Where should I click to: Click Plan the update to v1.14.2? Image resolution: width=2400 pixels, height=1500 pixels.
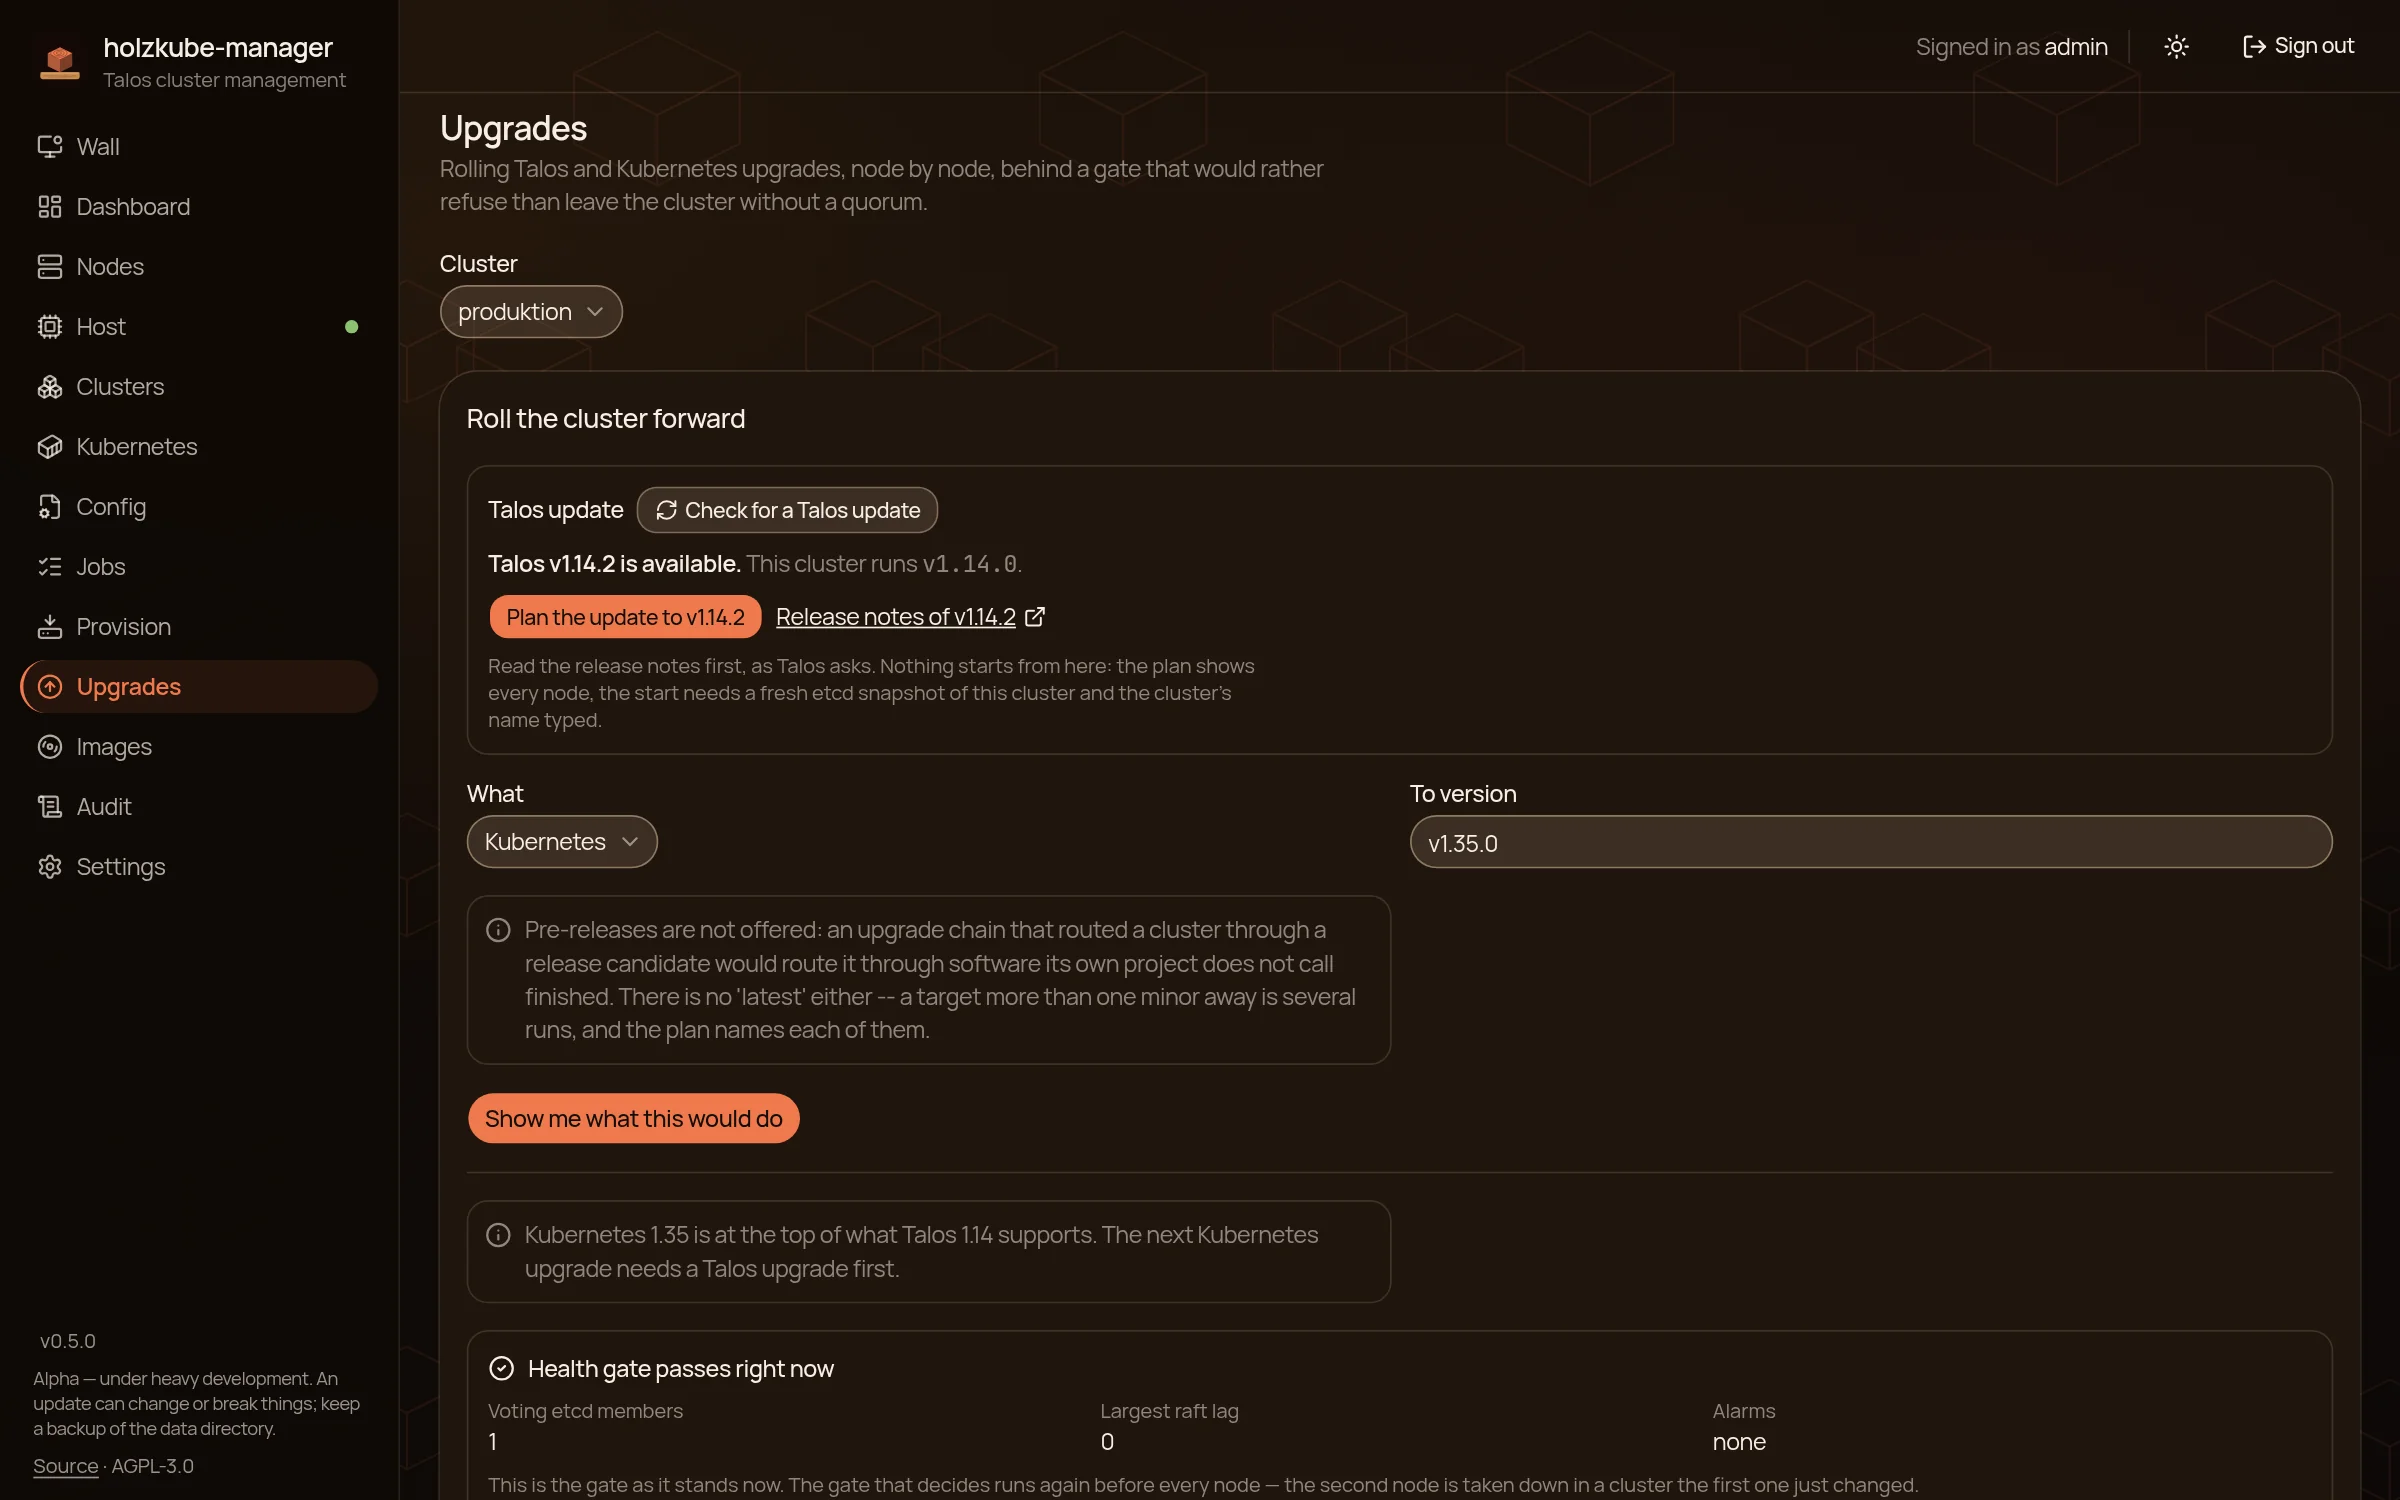tap(625, 617)
